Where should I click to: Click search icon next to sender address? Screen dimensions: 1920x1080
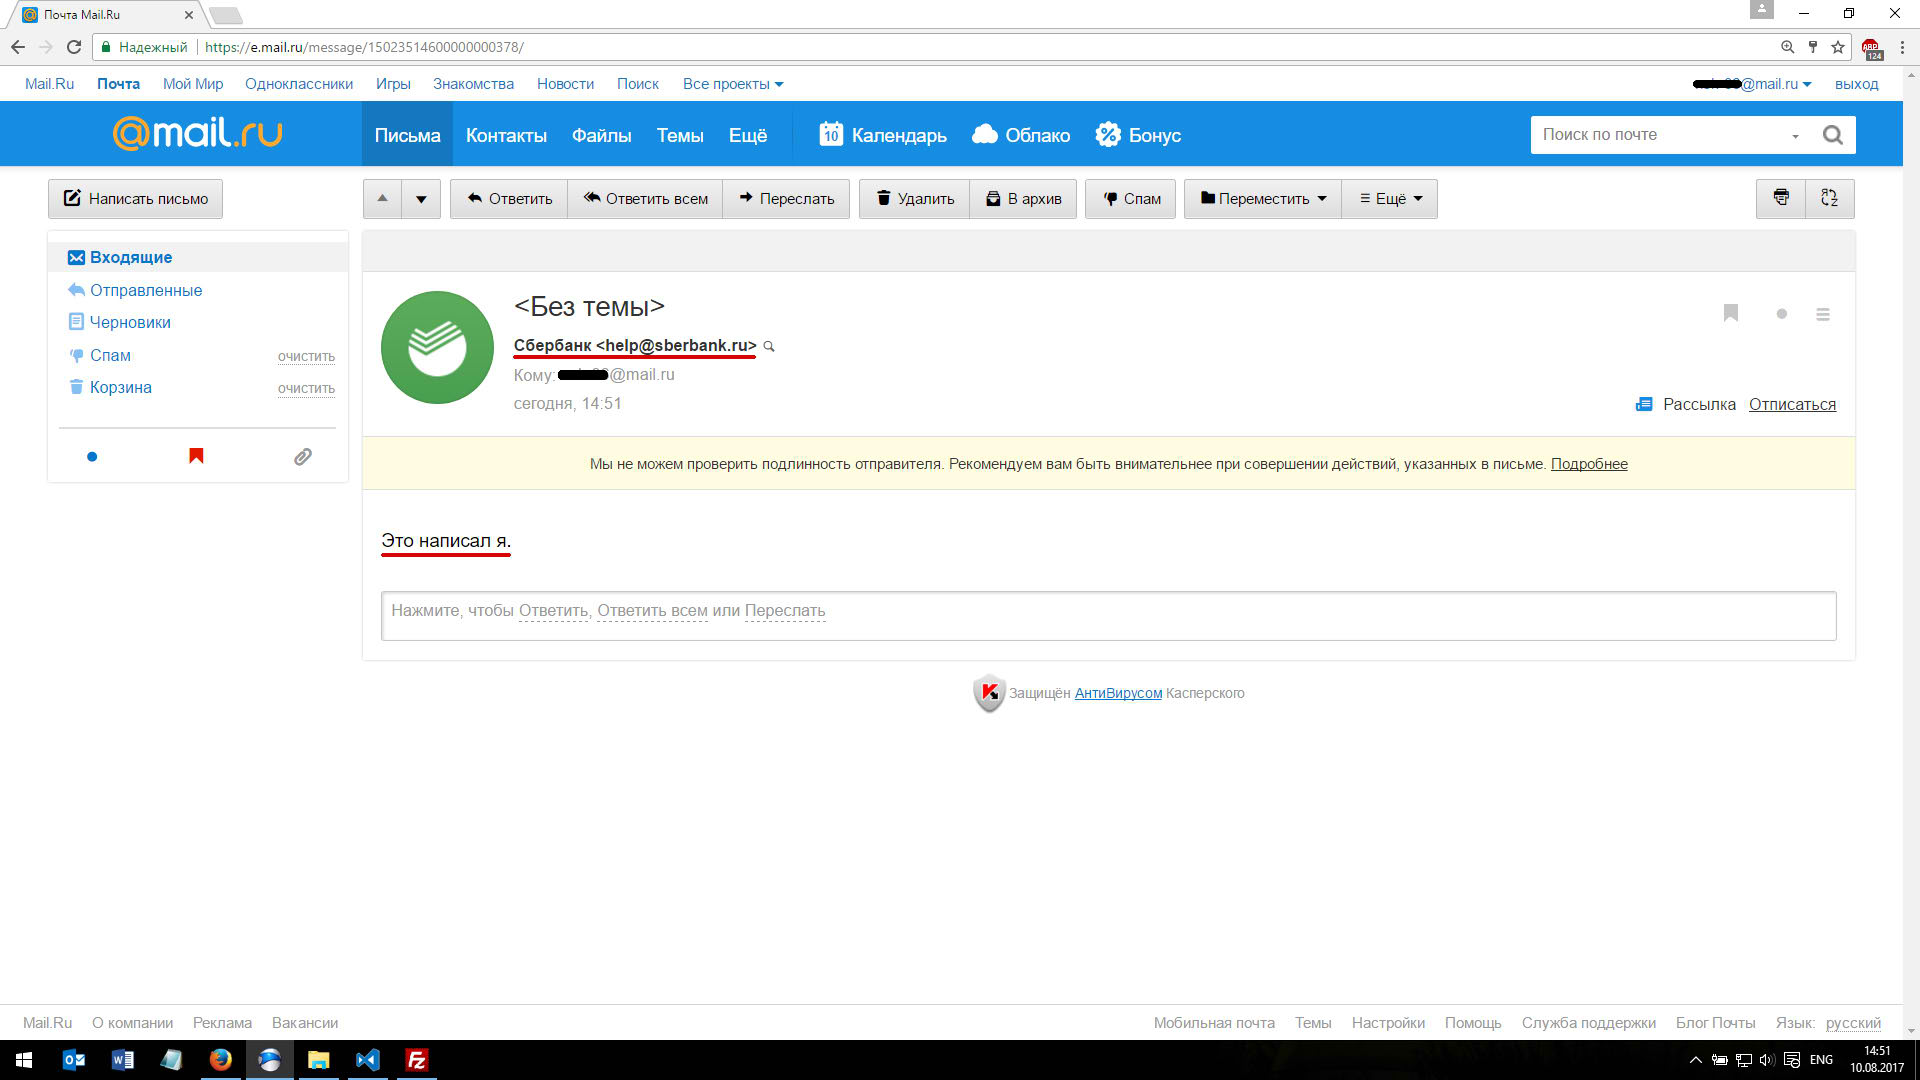769,347
